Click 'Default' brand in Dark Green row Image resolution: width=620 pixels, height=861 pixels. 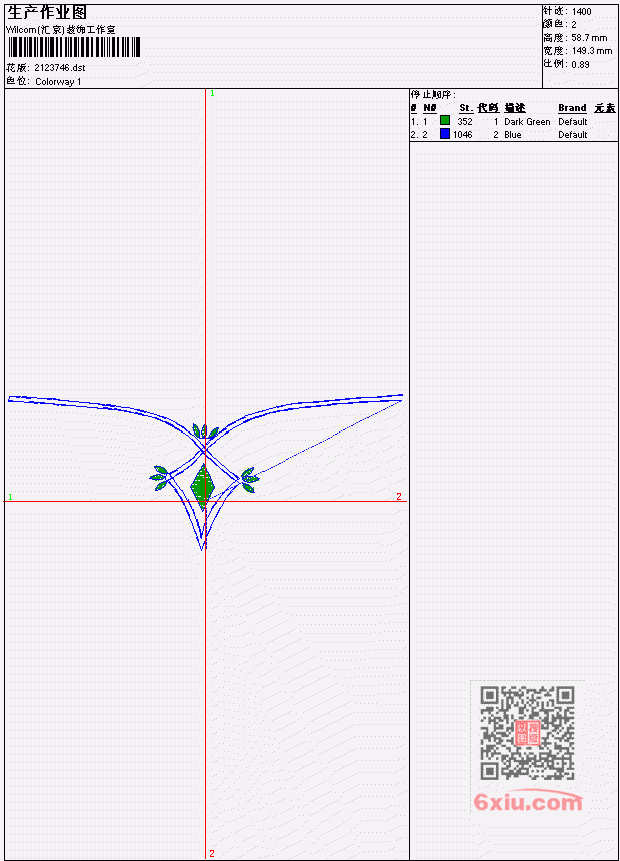point(573,121)
